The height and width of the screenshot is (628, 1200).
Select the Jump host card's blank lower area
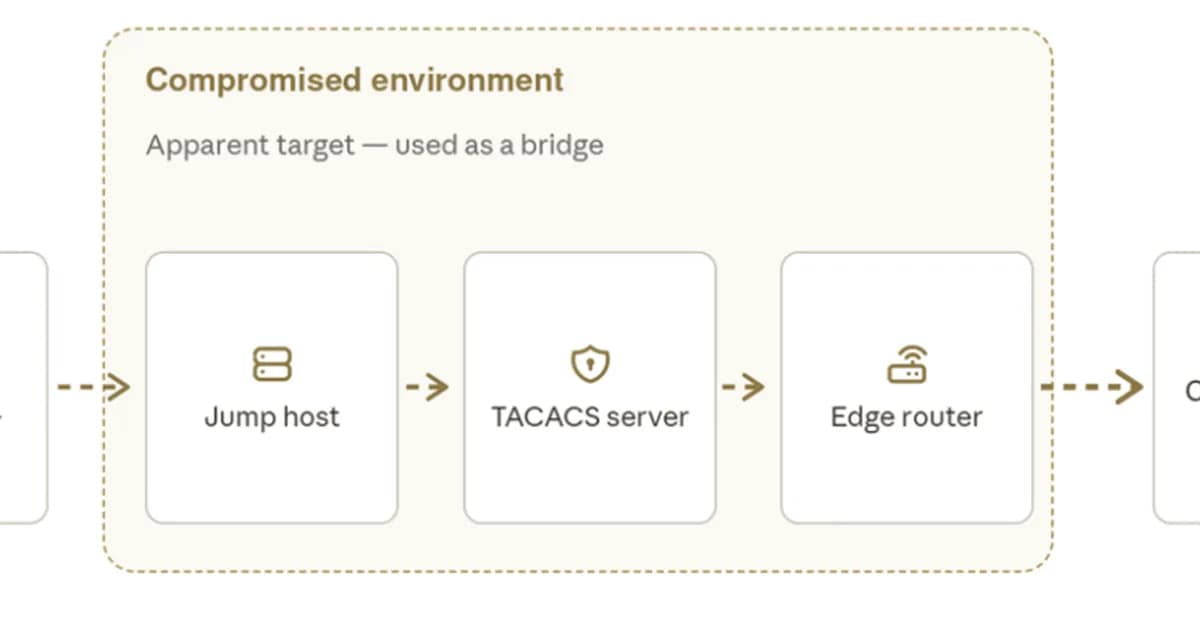[x=272, y=478]
